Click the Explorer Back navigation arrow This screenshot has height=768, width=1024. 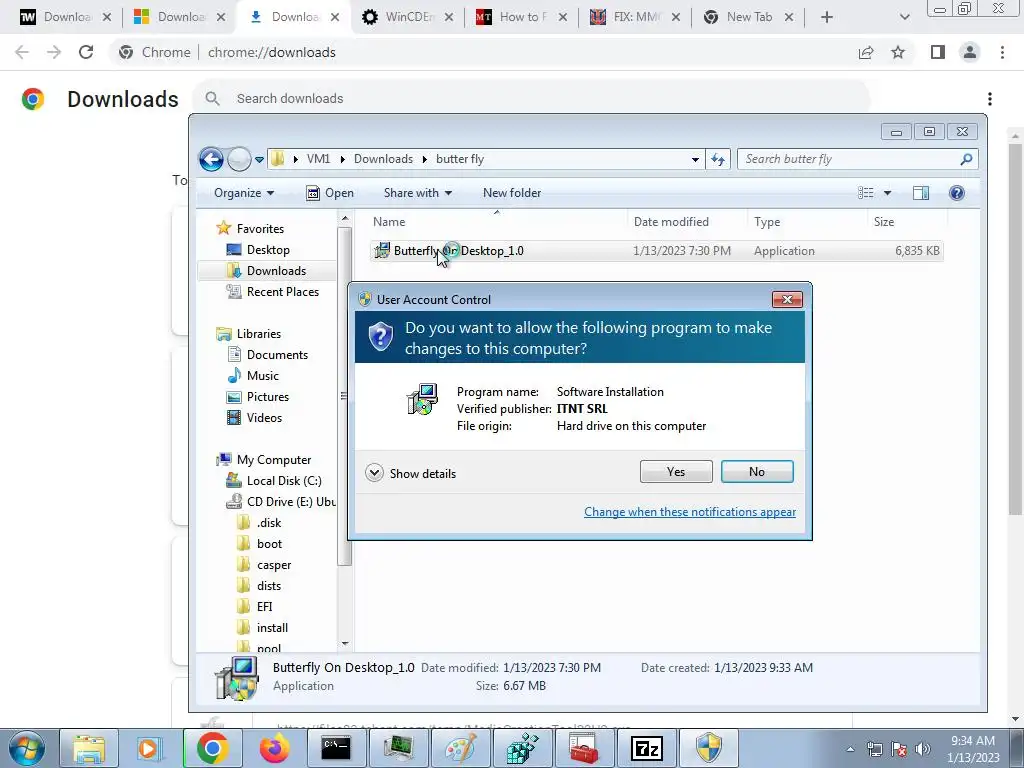point(211,159)
